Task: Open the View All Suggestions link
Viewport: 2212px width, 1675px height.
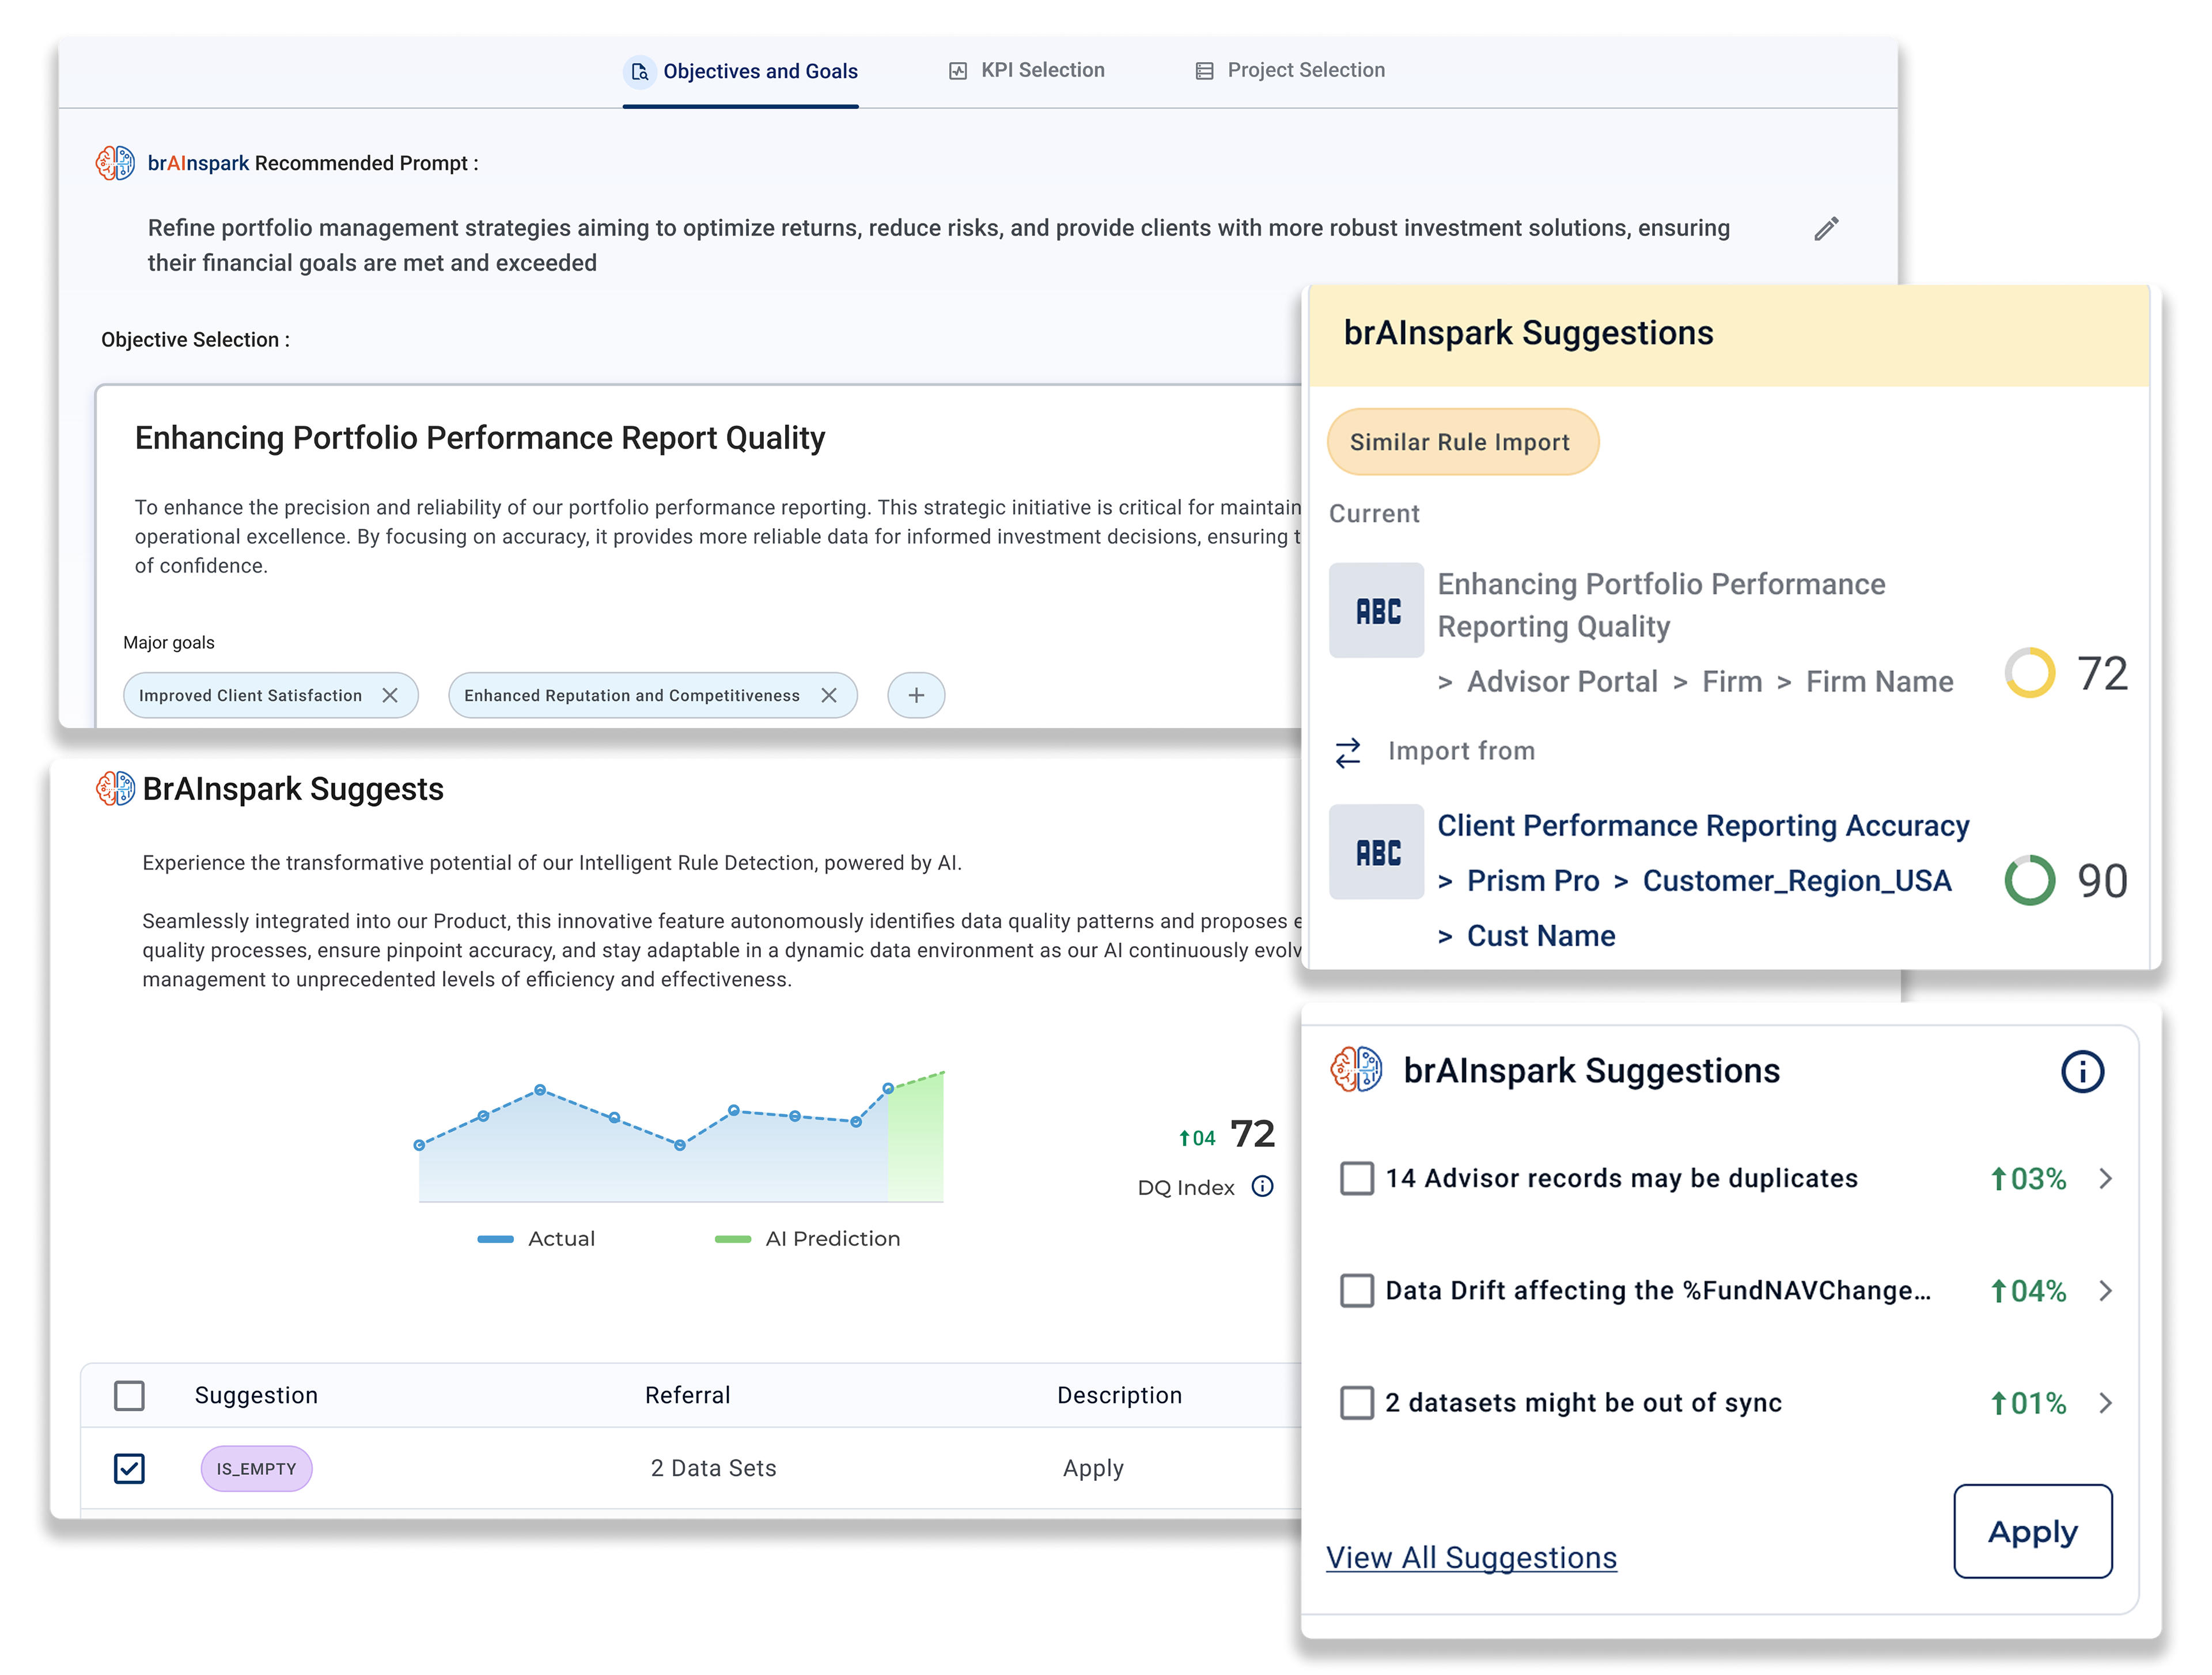Action: (1471, 1557)
